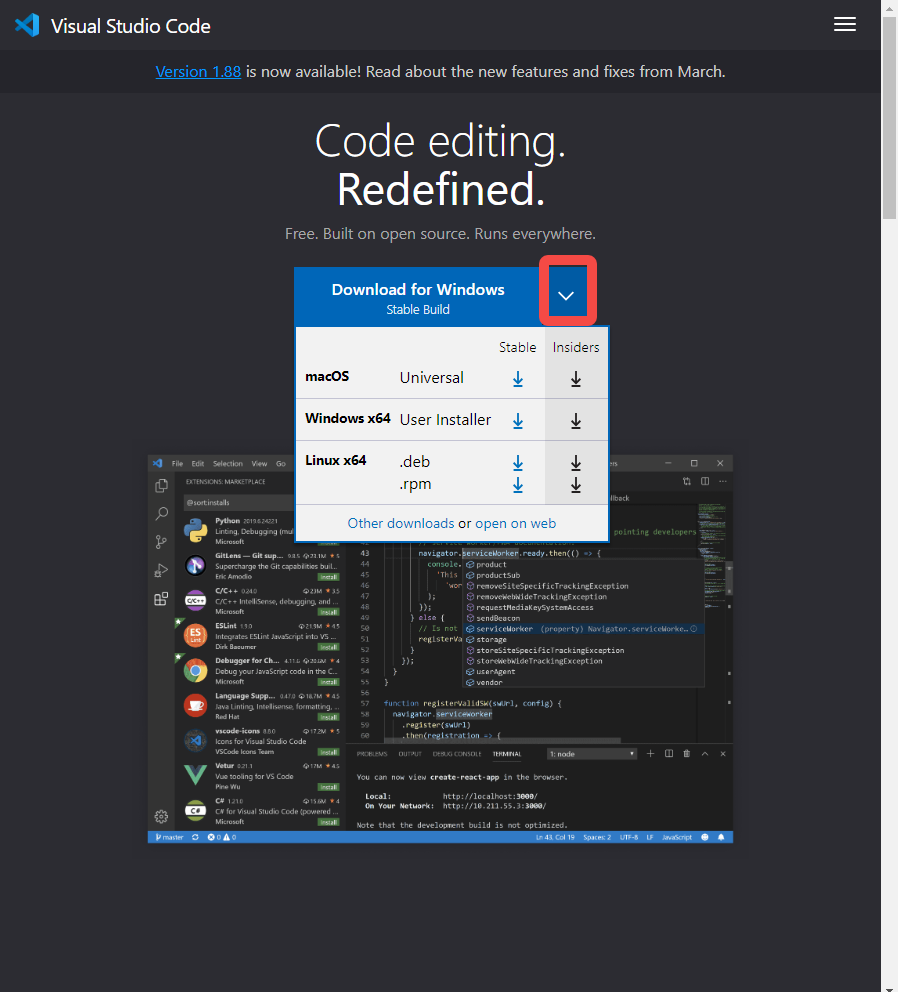Click Source Control icon in the editor screenshot
Viewport: 898px width, 992px height.
click(x=161, y=542)
